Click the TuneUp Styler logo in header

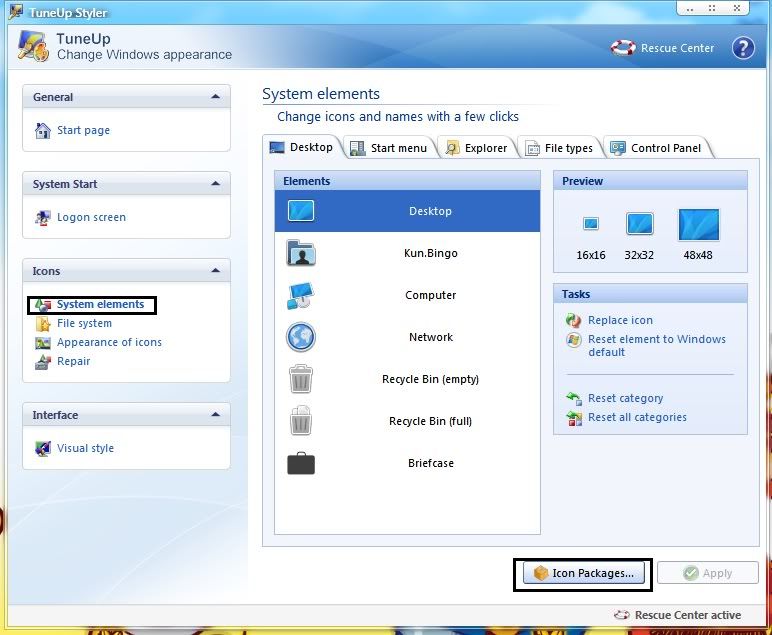point(33,46)
